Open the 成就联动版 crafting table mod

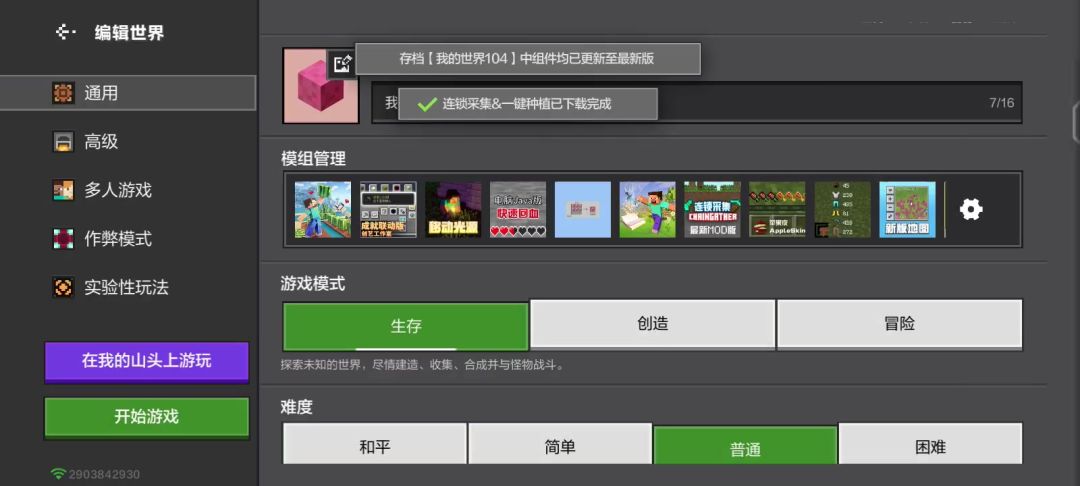[388, 209]
